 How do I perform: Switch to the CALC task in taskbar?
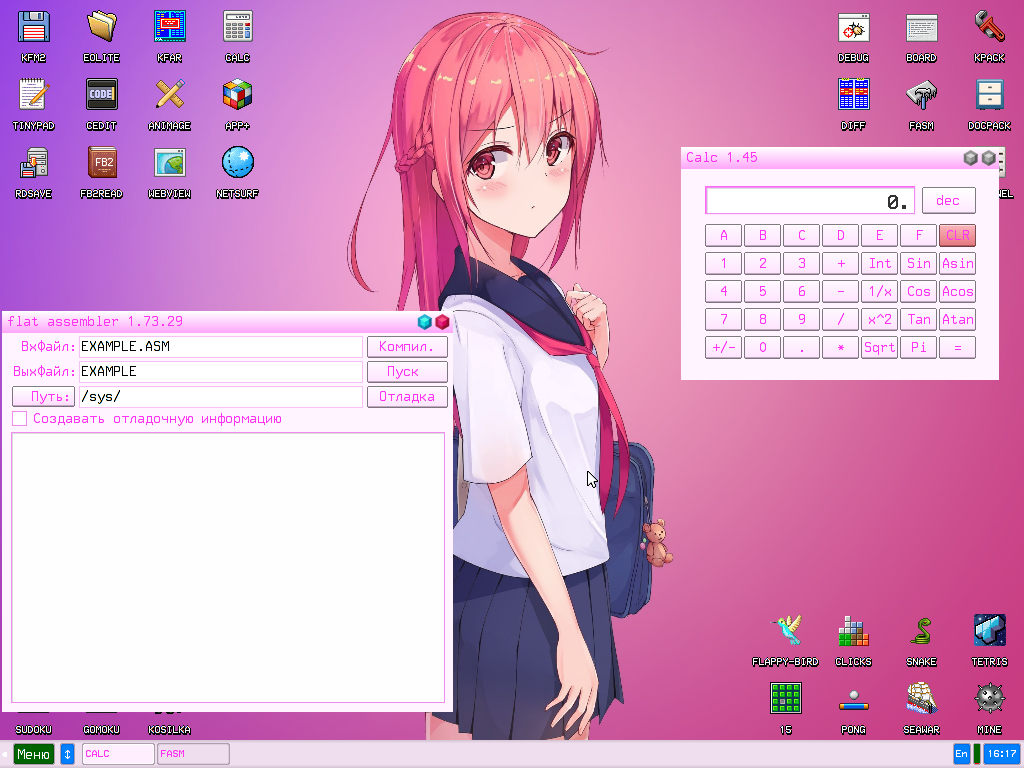click(x=117, y=754)
